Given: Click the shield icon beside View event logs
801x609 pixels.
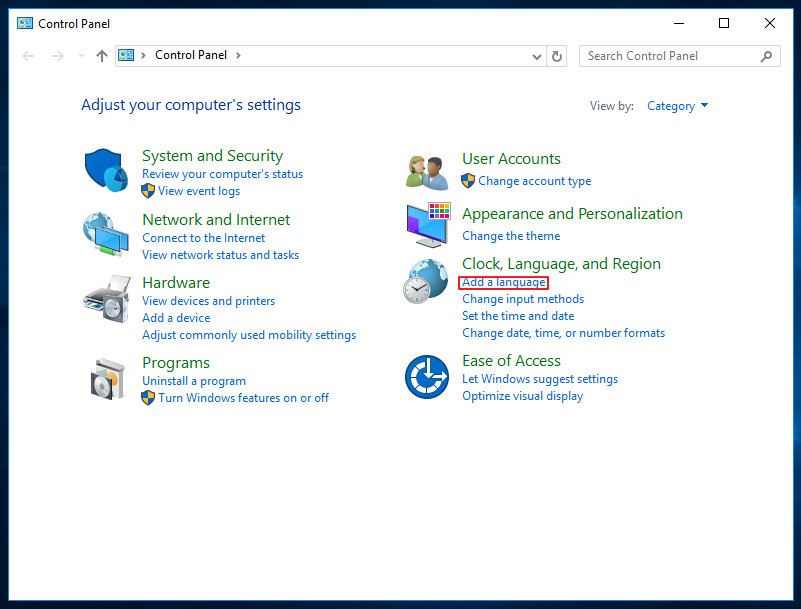Looking at the screenshot, I should tap(148, 191).
